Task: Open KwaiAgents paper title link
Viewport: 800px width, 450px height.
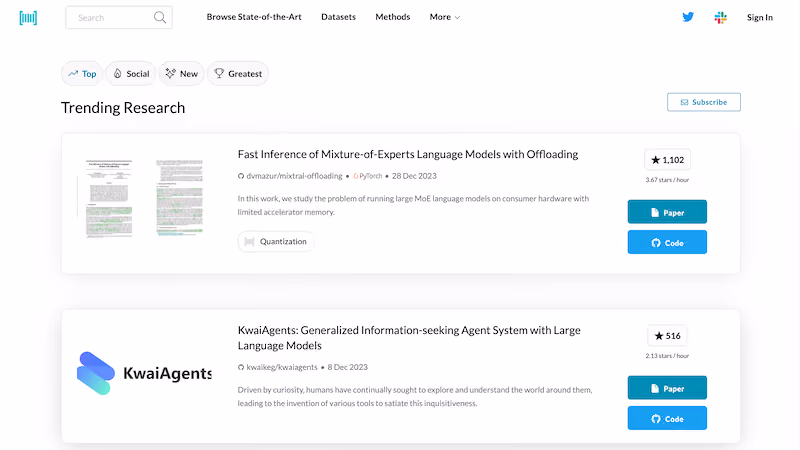Action: point(409,338)
